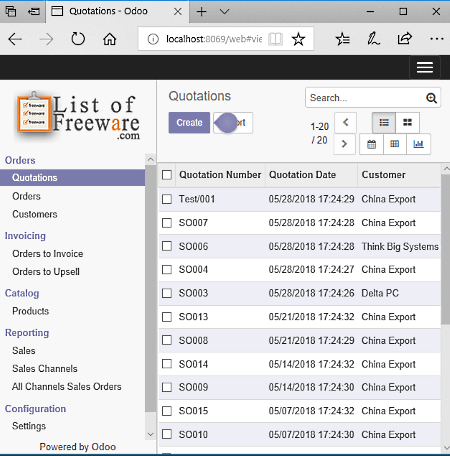Screen dimensions: 450x456
Task: Click the Create button
Action: pyautogui.click(x=189, y=123)
